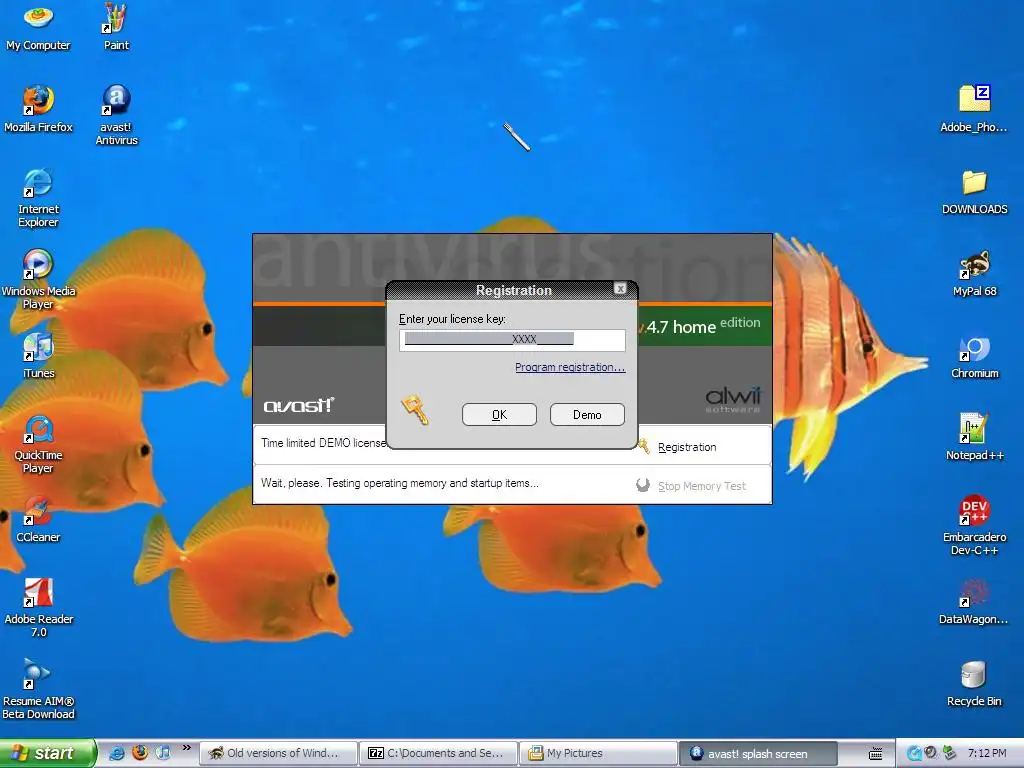
Task: Click Registration button on avast splash
Action: 677,447
